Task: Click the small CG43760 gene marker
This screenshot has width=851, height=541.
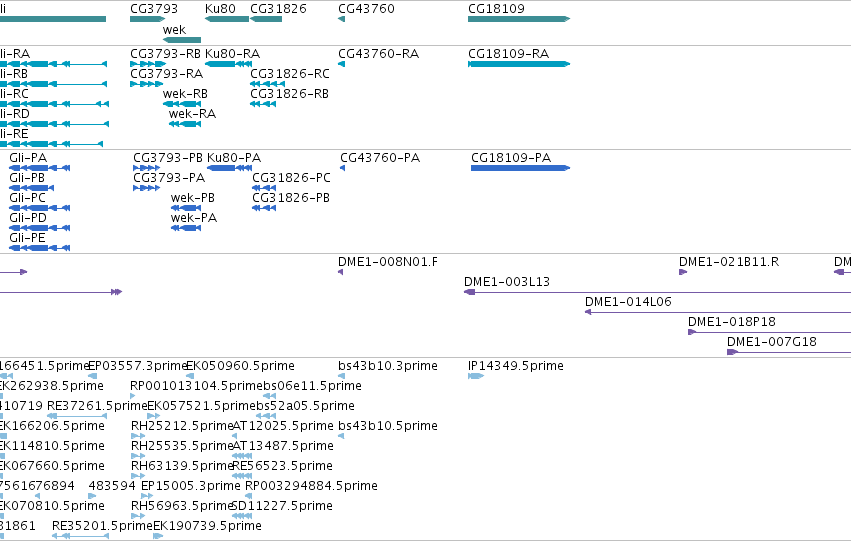Action: pyautogui.click(x=341, y=19)
